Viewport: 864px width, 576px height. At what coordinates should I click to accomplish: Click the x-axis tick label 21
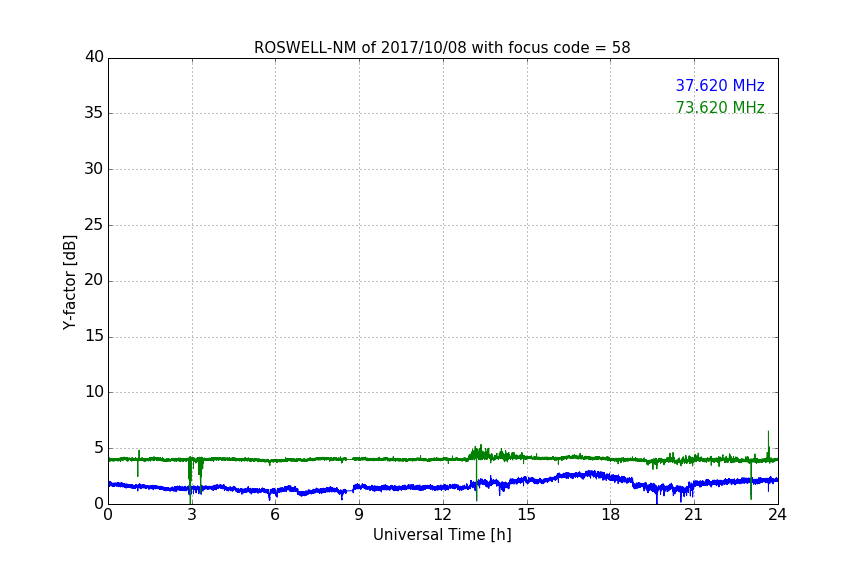click(694, 515)
